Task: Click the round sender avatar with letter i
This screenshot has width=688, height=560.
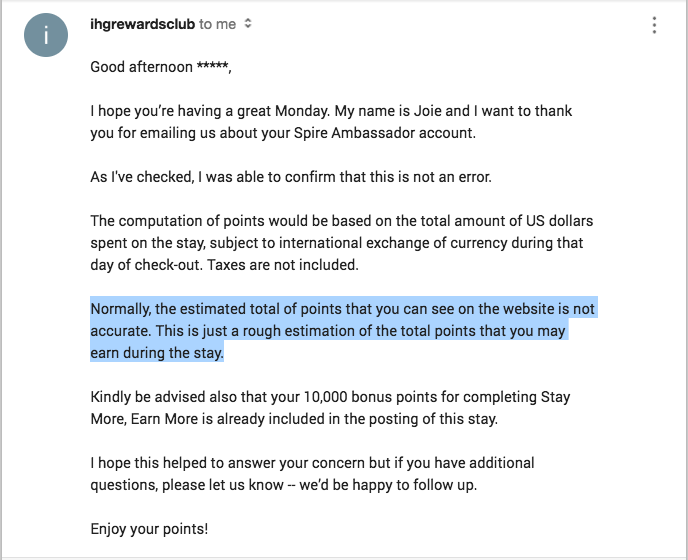Action: (x=46, y=35)
